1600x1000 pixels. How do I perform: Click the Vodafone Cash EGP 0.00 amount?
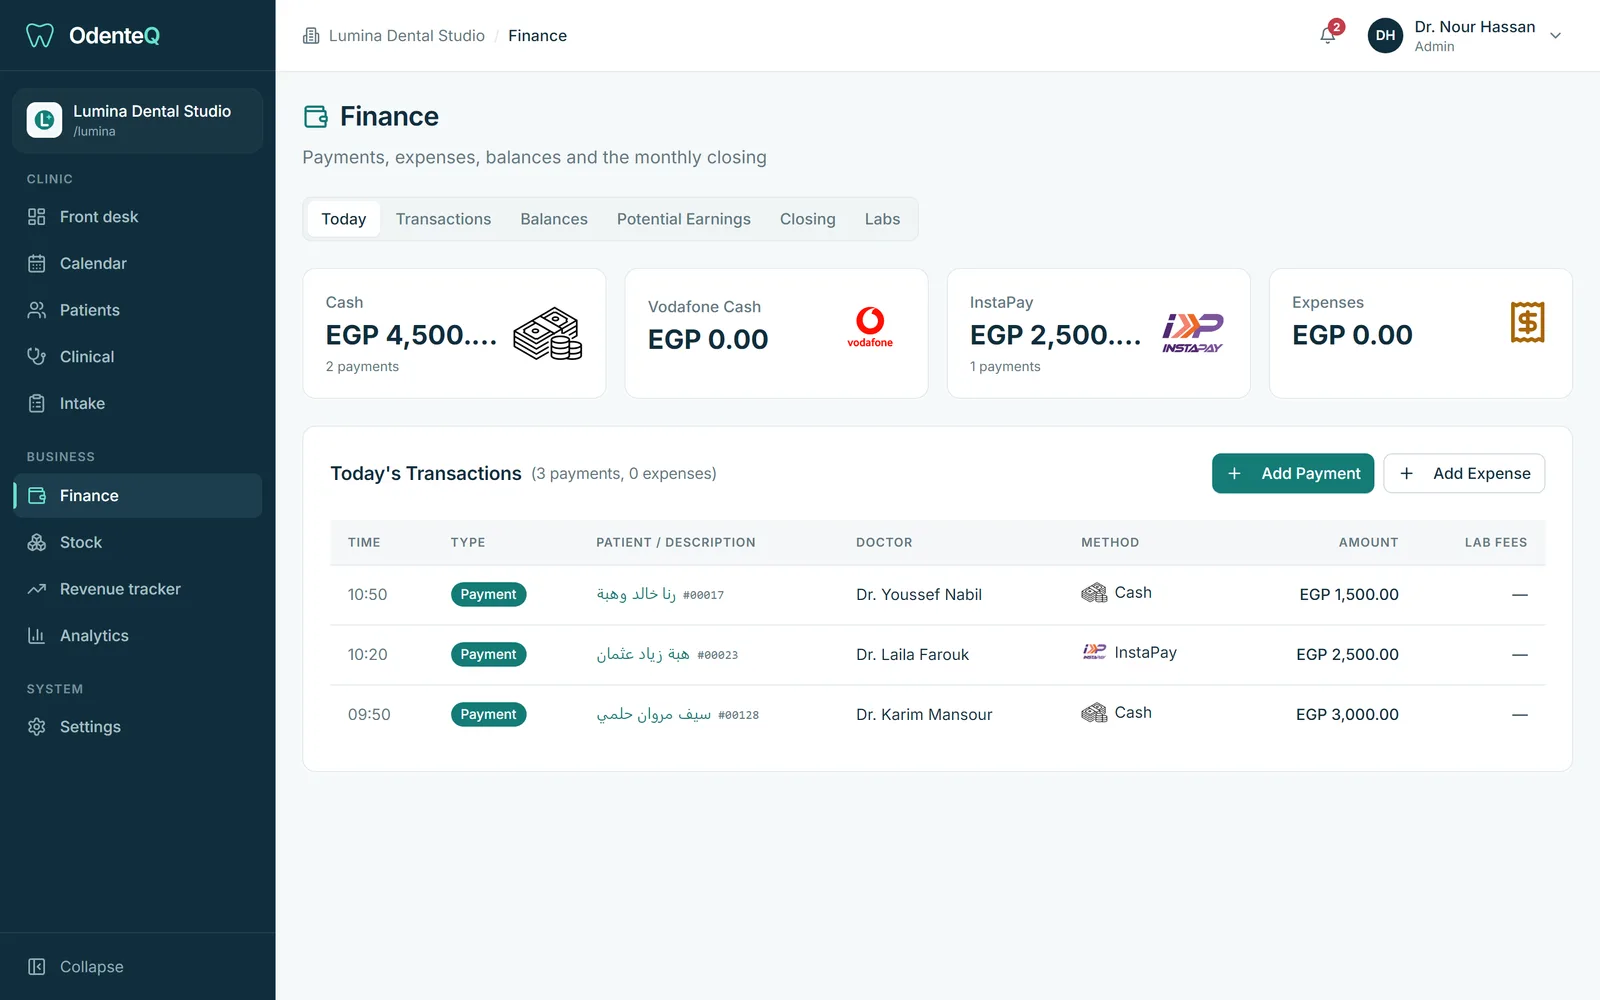[x=708, y=340]
